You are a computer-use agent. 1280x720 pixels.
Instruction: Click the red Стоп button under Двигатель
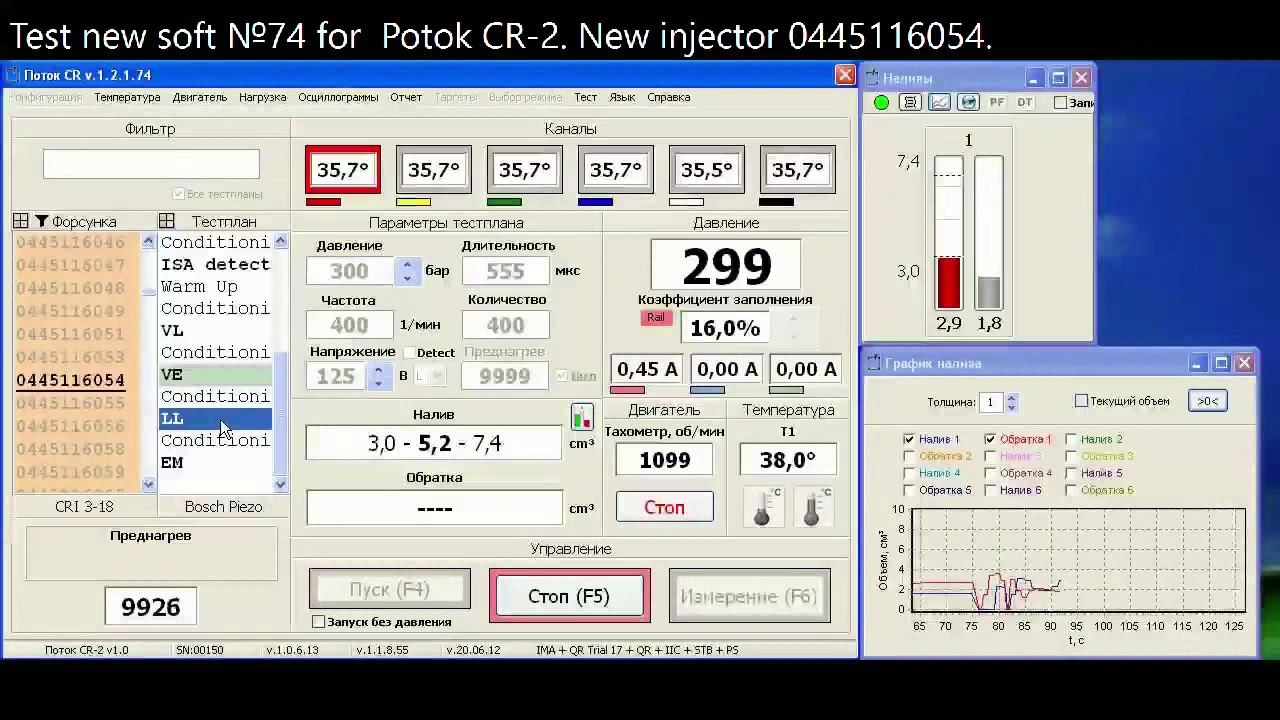pos(665,507)
